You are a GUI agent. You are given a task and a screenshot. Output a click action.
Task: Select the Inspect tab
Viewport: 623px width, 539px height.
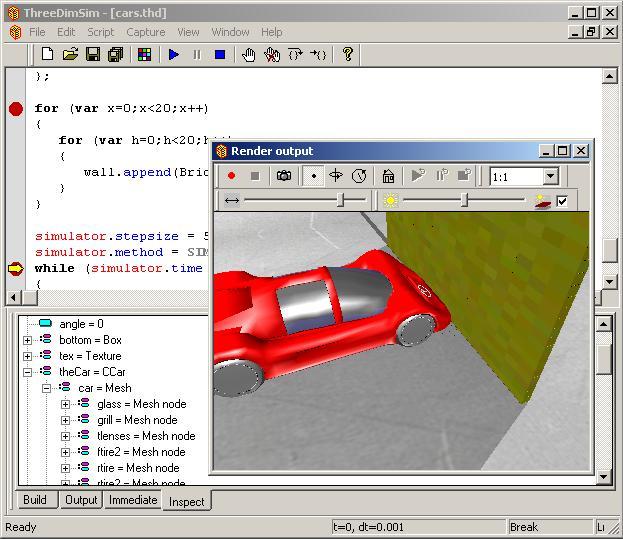[x=187, y=501]
